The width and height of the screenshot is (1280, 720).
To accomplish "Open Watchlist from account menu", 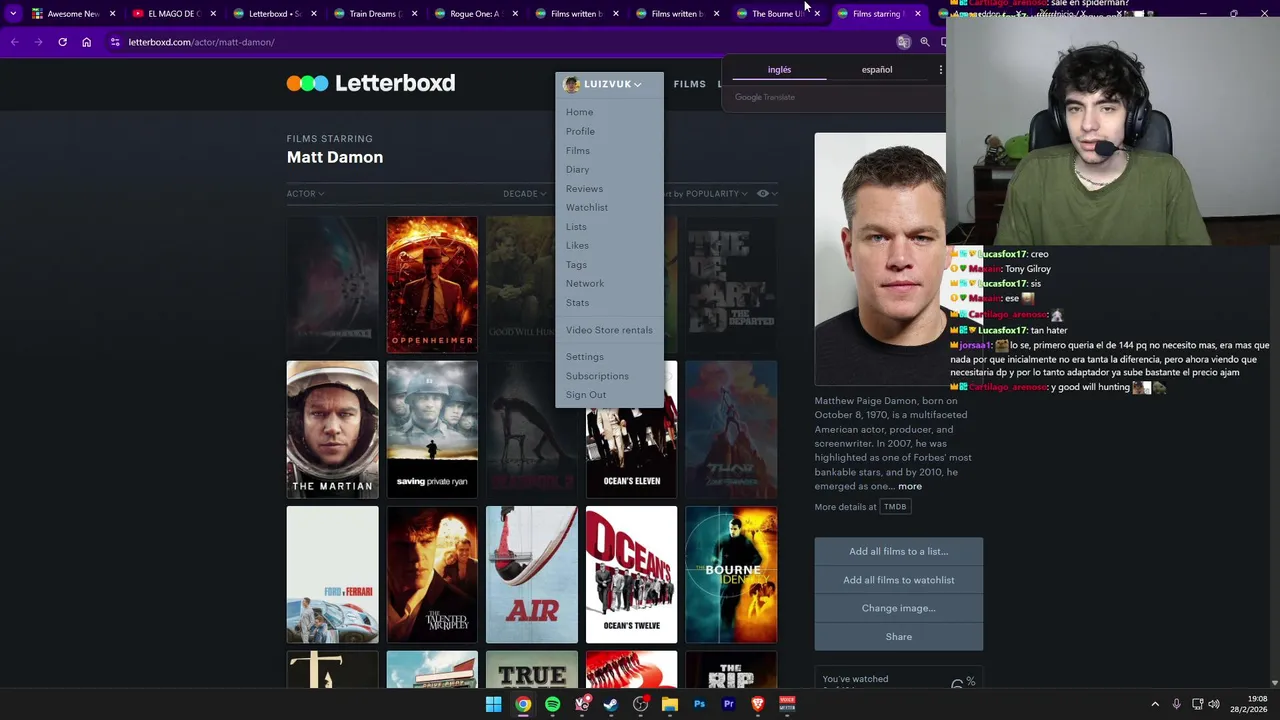I will [x=586, y=207].
